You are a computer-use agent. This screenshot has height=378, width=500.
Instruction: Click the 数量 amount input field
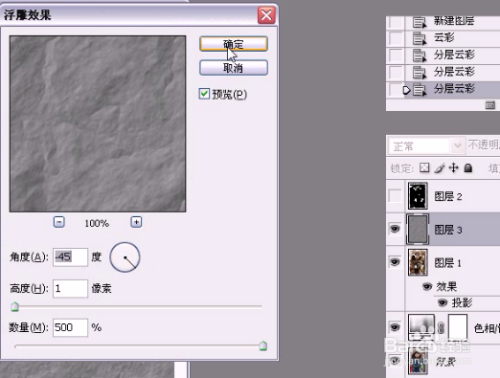(70, 327)
